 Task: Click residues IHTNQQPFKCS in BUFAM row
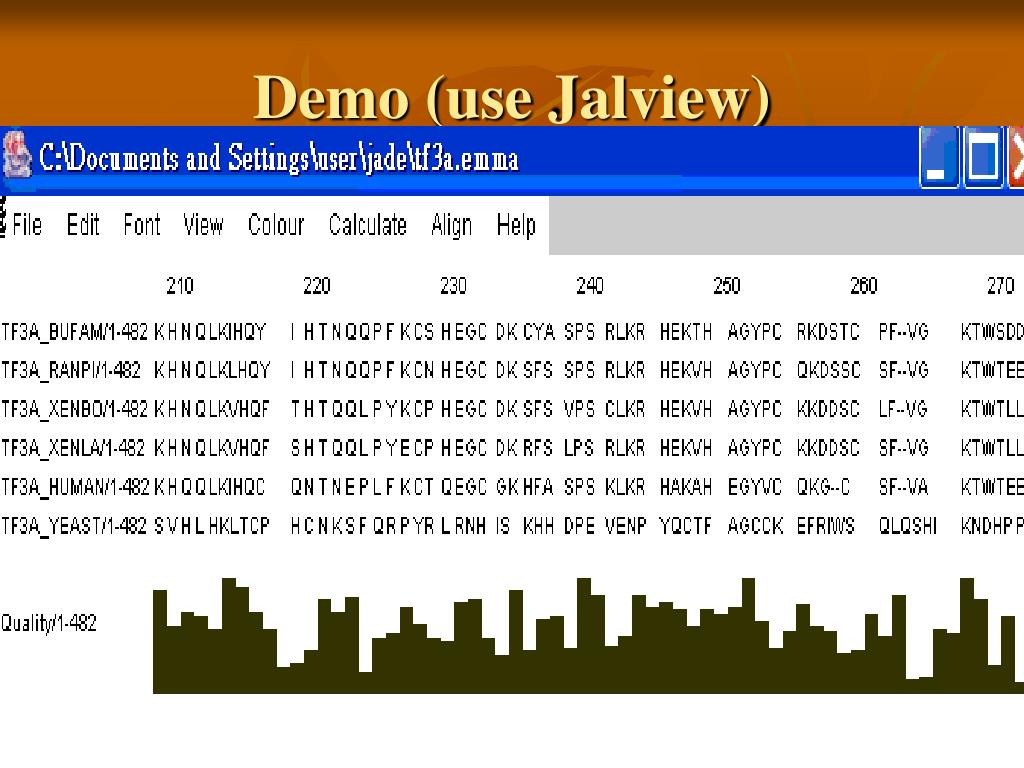tap(362, 332)
